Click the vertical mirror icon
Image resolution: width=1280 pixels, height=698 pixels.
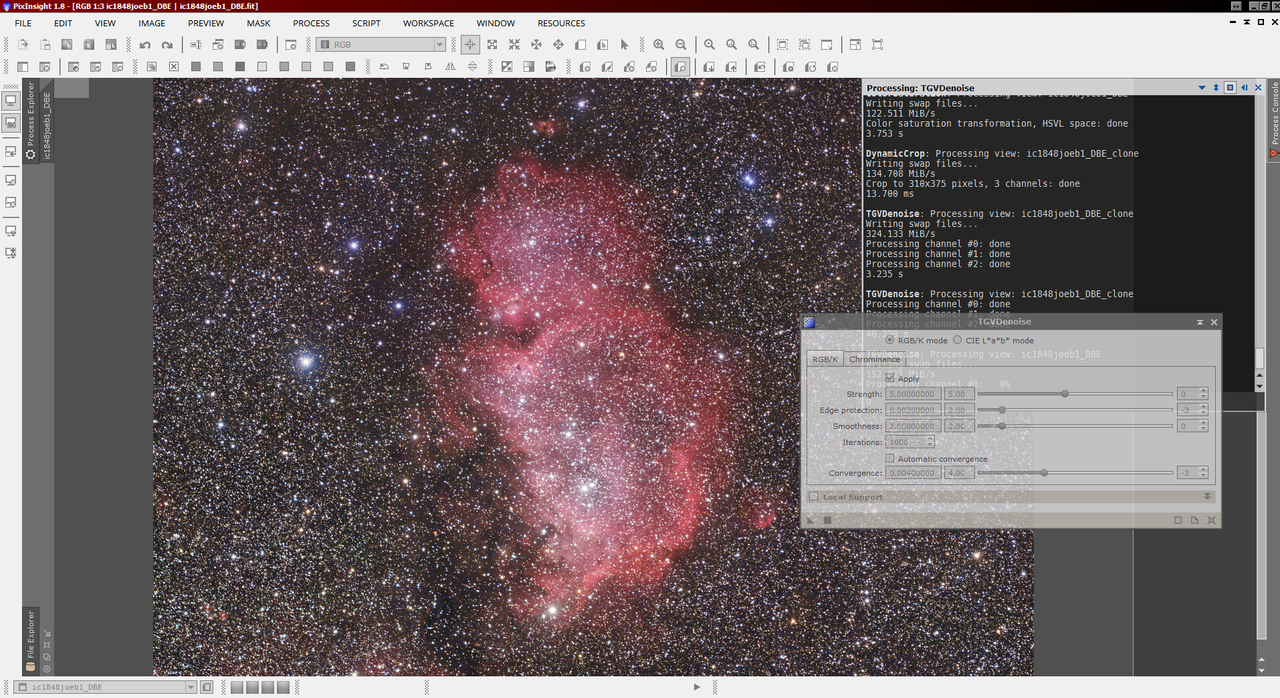point(472,67)
